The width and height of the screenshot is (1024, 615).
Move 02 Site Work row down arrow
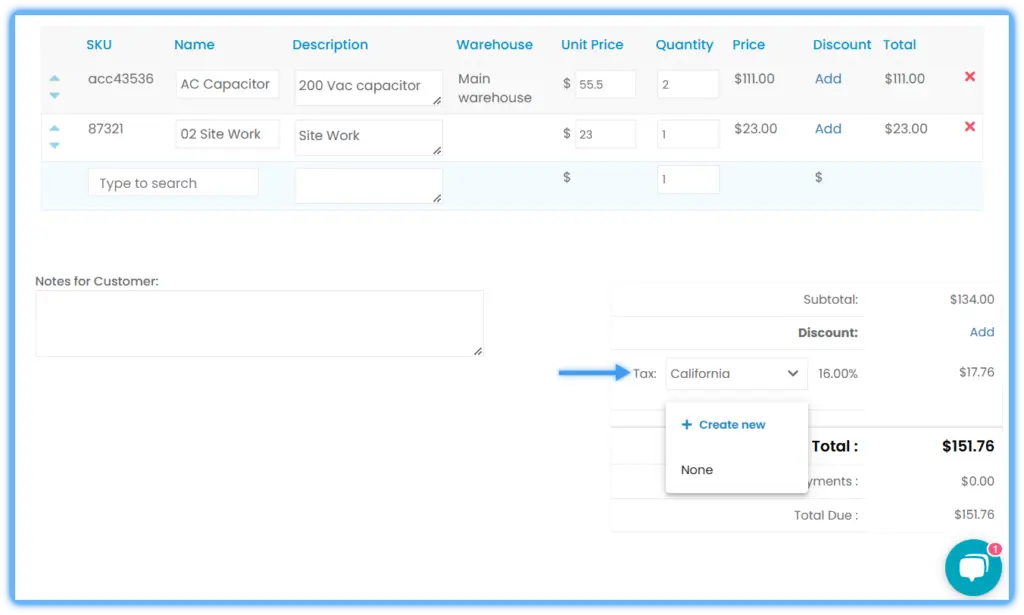55,145
